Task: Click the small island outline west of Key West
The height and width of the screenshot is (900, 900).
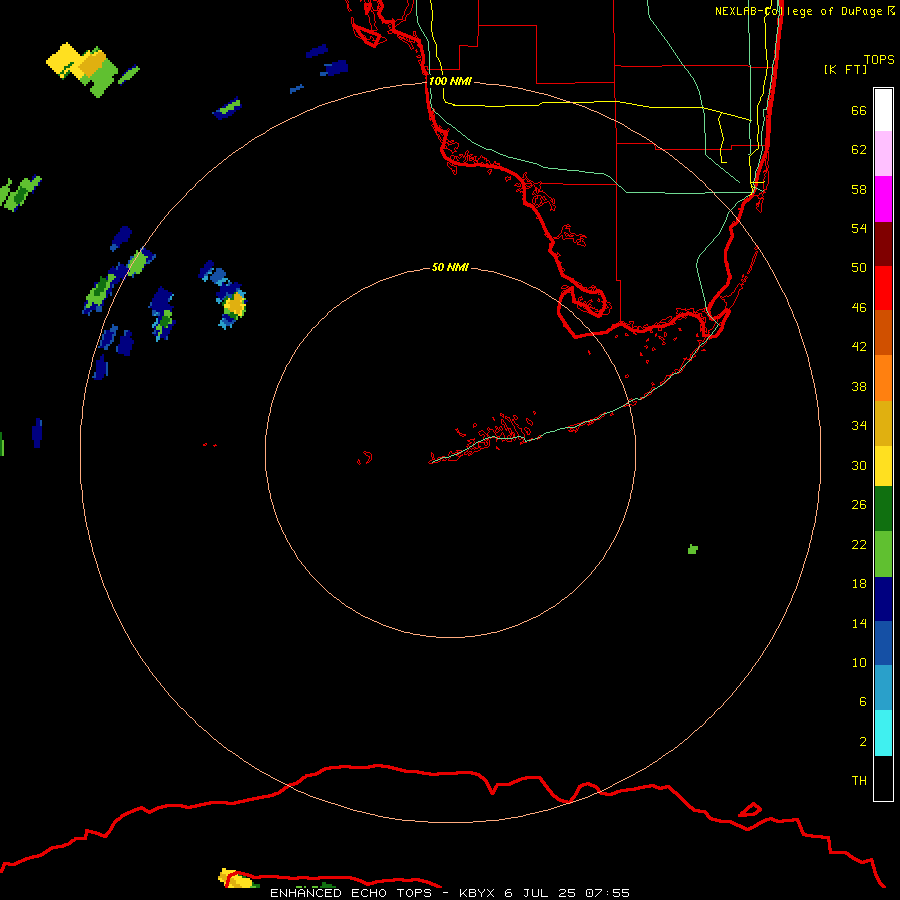Action: (365, 458)
